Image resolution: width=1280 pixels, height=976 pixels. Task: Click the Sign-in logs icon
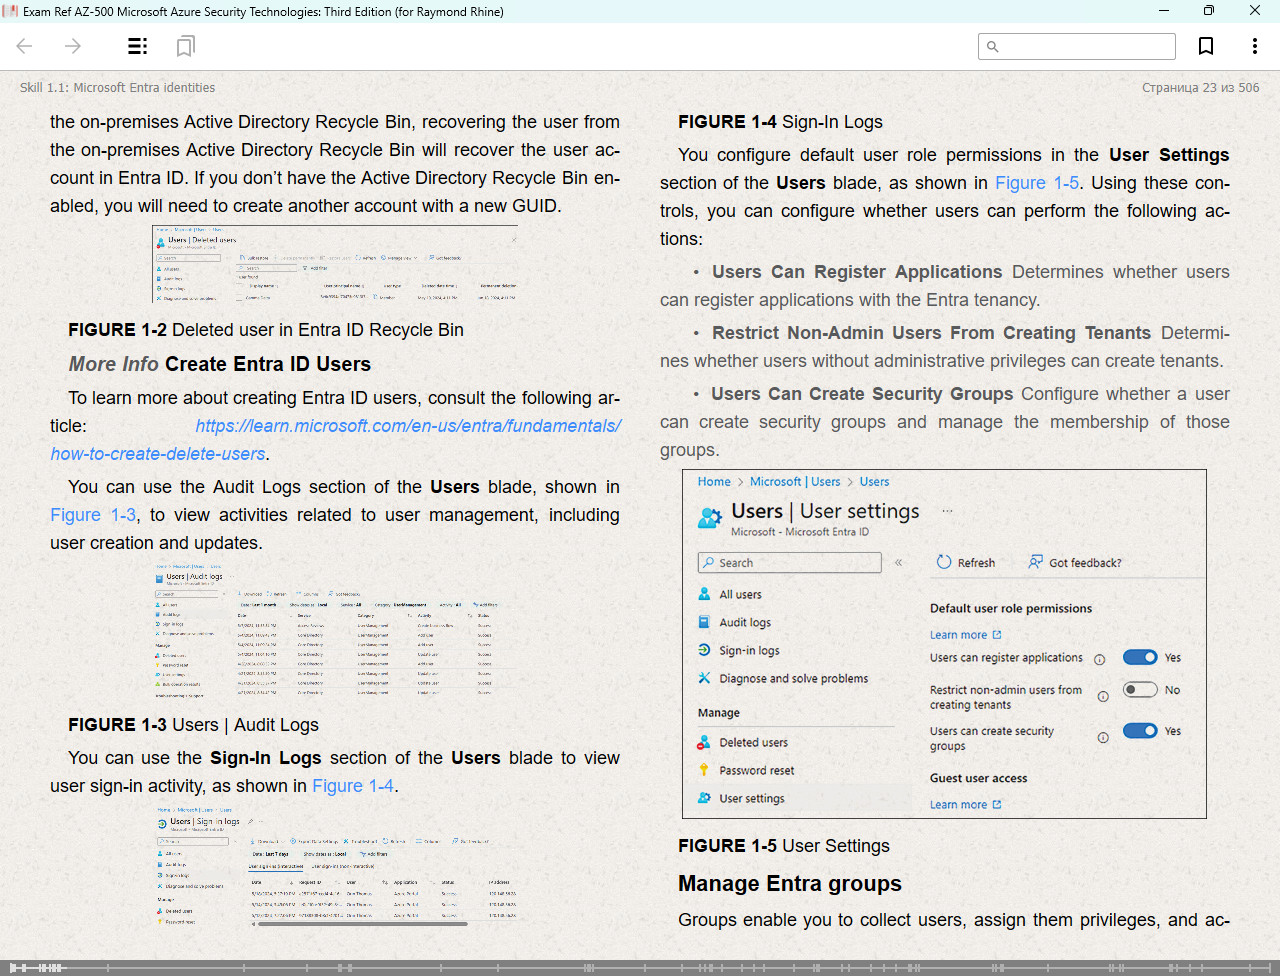click(704, 650)
